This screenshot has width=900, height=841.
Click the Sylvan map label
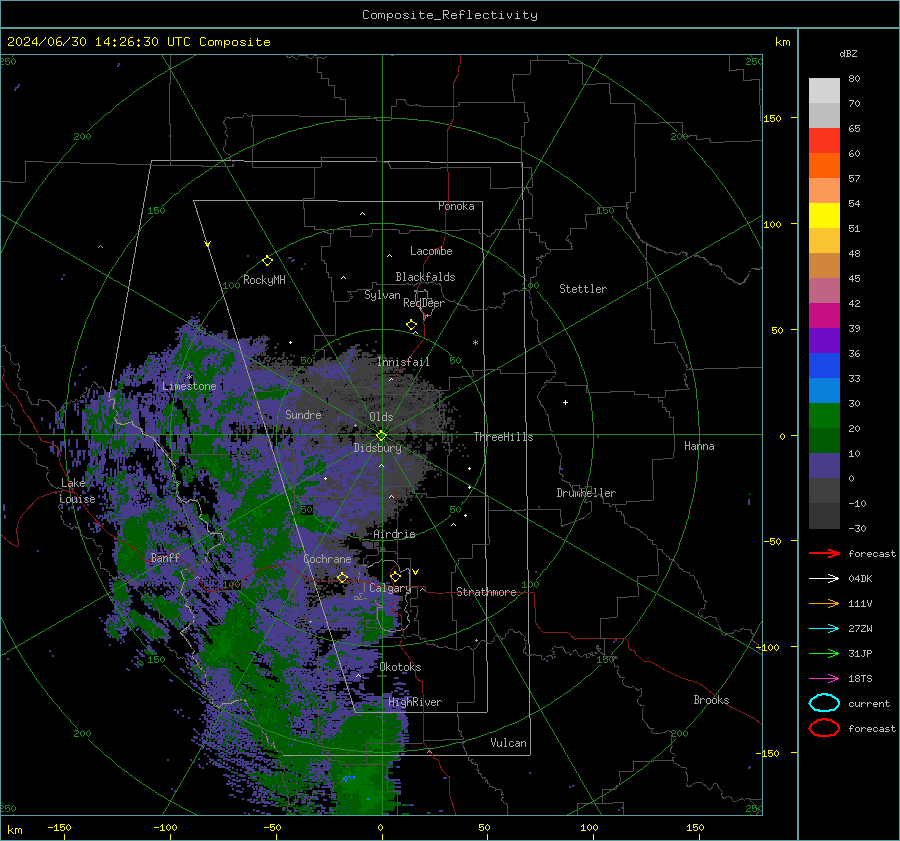(382, 295)
